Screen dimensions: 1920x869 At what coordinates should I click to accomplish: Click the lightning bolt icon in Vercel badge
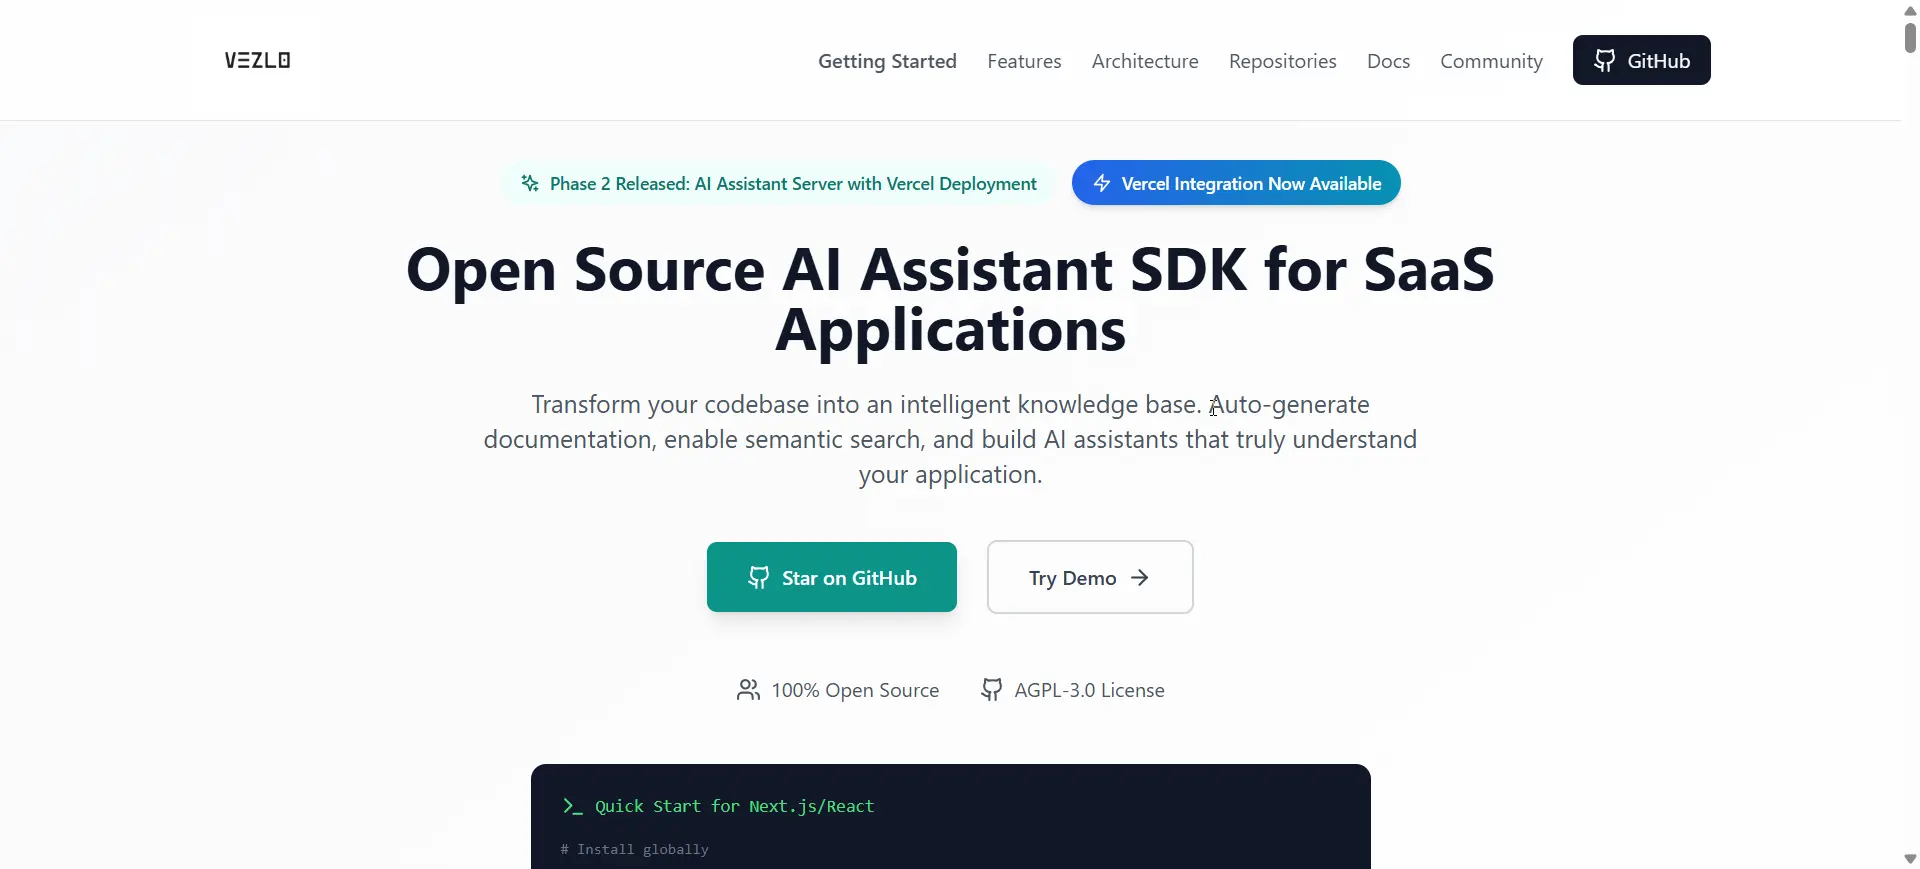1102,183
